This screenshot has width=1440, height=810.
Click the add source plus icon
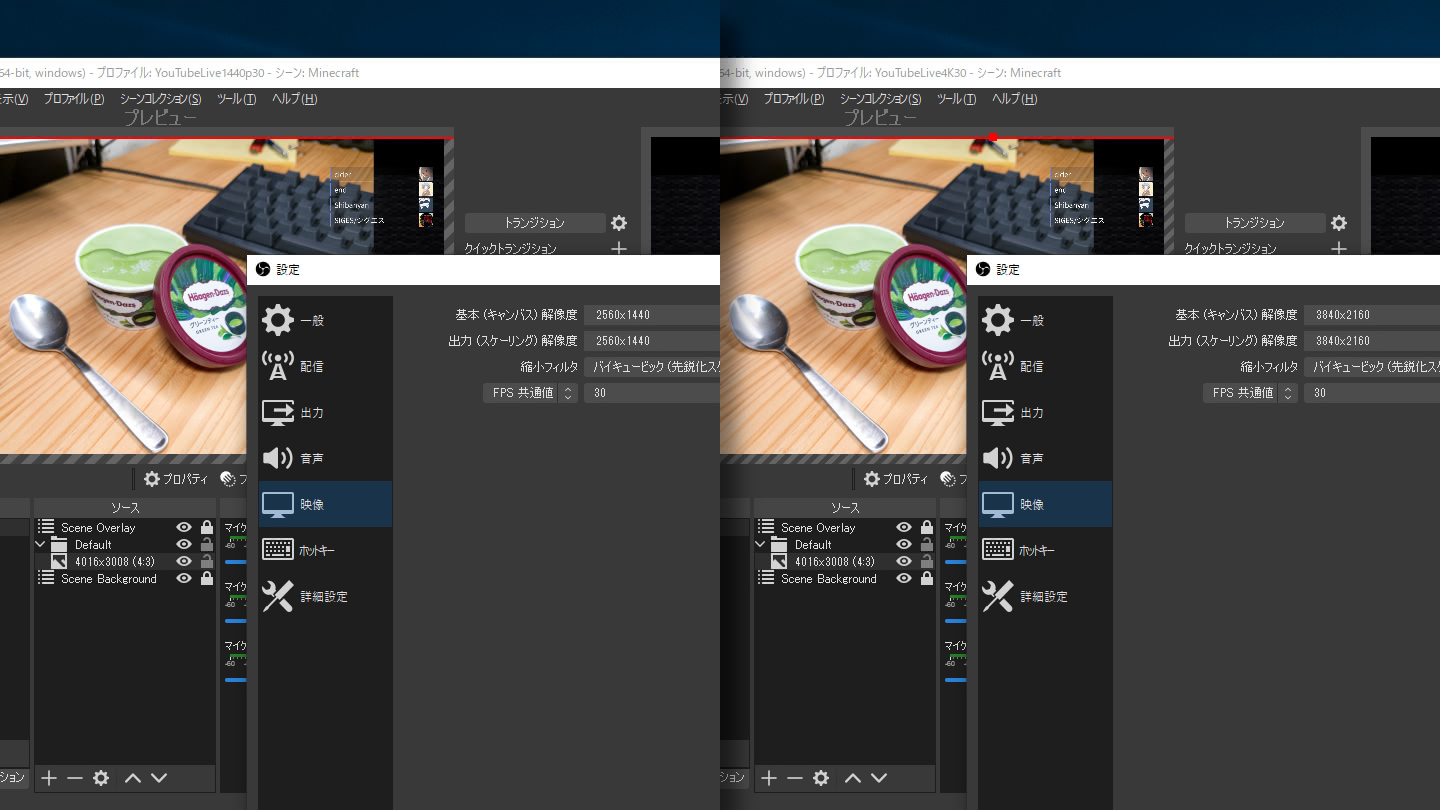(48, 778)
